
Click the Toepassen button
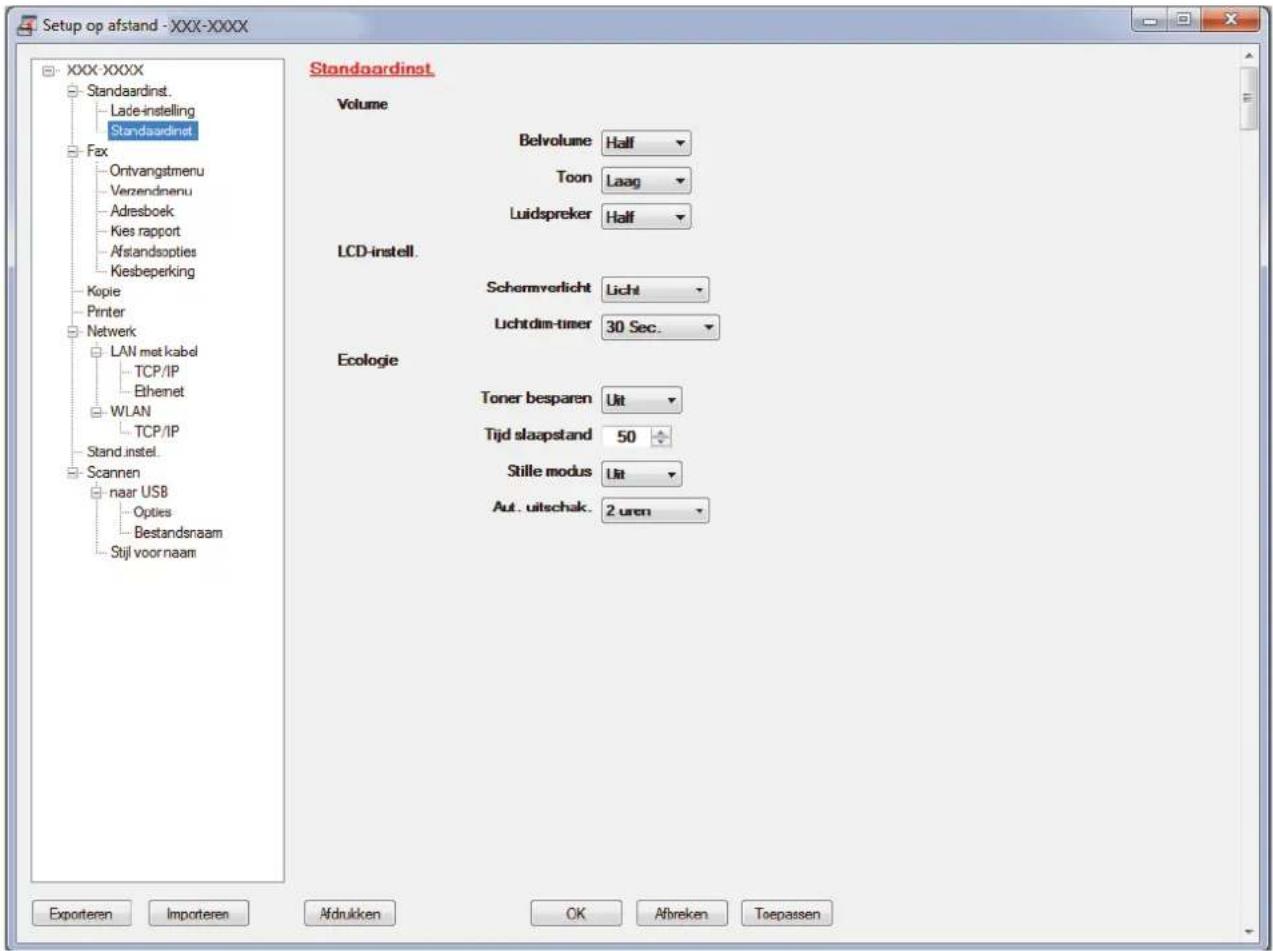tap(788, 913)
